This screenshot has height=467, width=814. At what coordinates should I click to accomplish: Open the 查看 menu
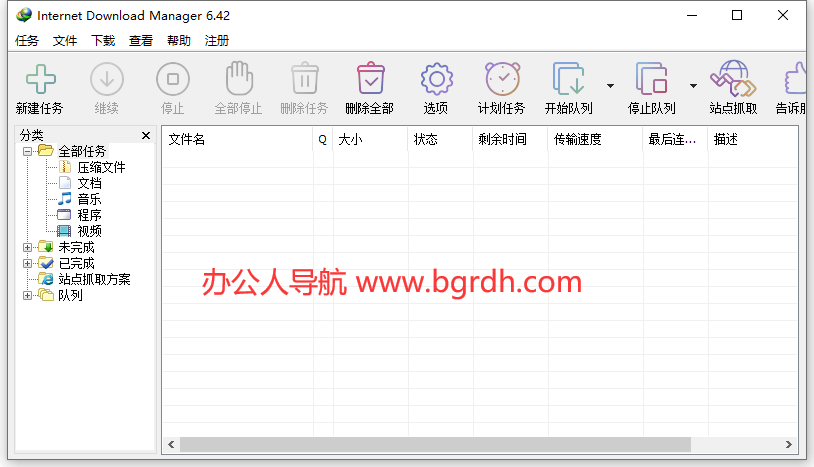[x=141, y=40]
